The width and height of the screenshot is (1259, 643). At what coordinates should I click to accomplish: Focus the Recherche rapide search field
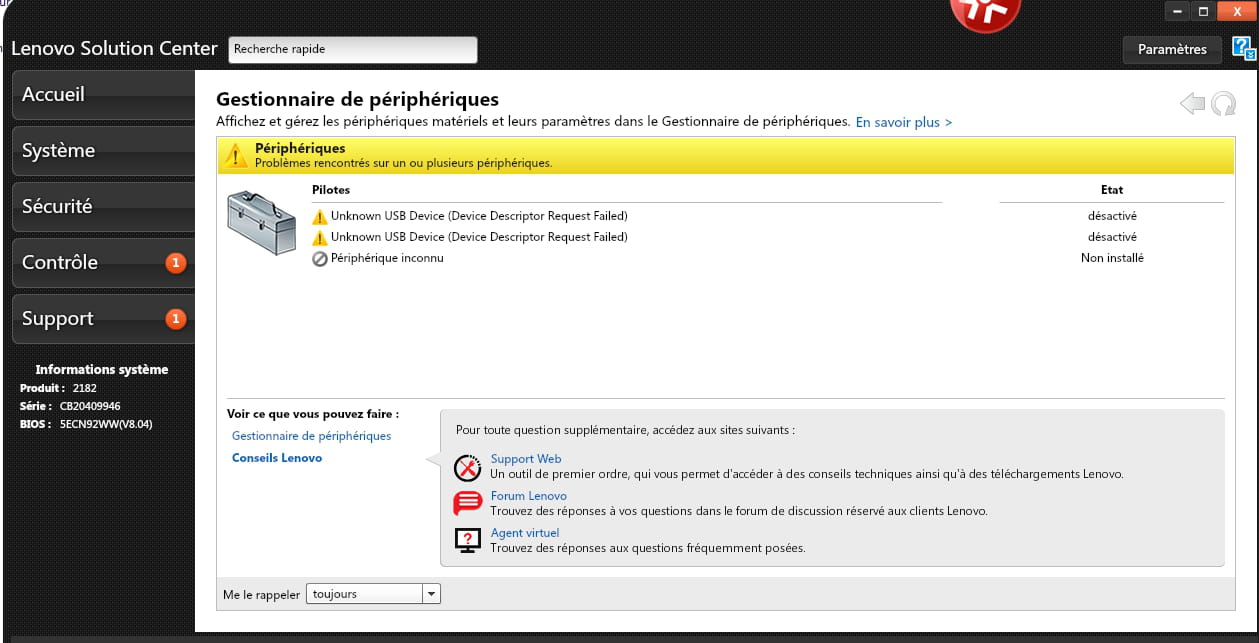(x=353, y=49)
